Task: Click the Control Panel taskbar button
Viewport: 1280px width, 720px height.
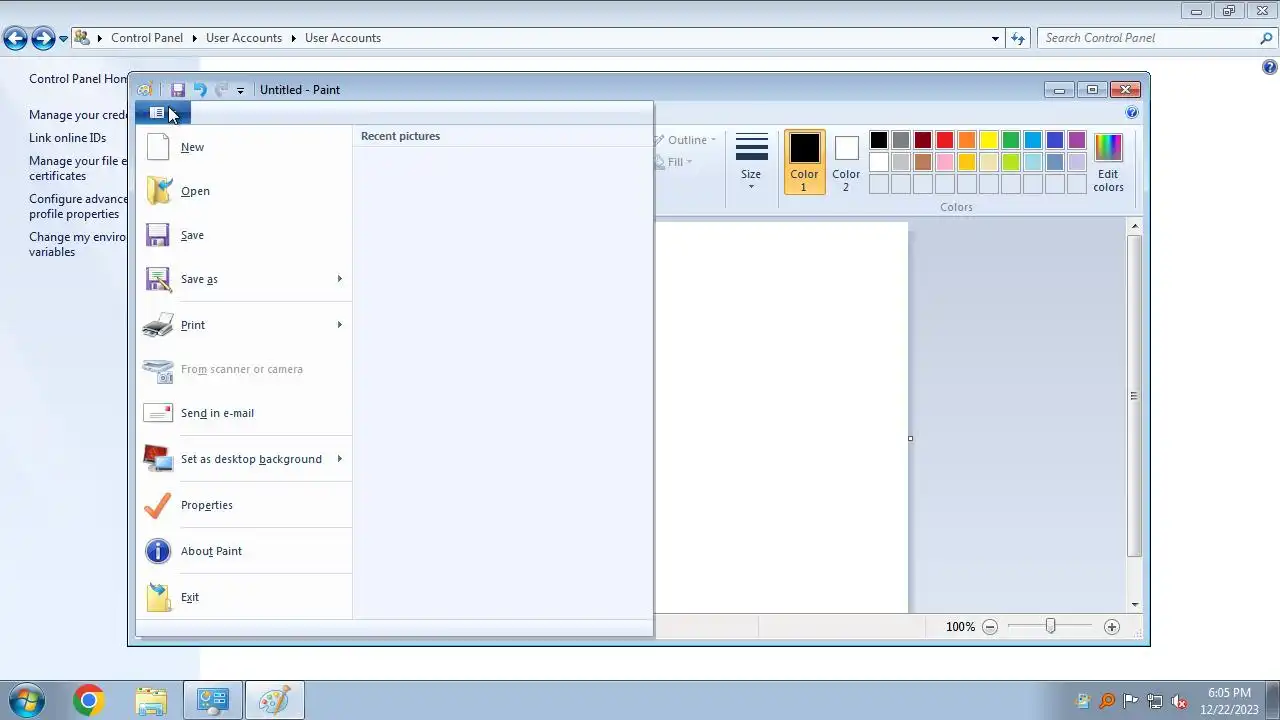Action: click(x=212, y=701)
